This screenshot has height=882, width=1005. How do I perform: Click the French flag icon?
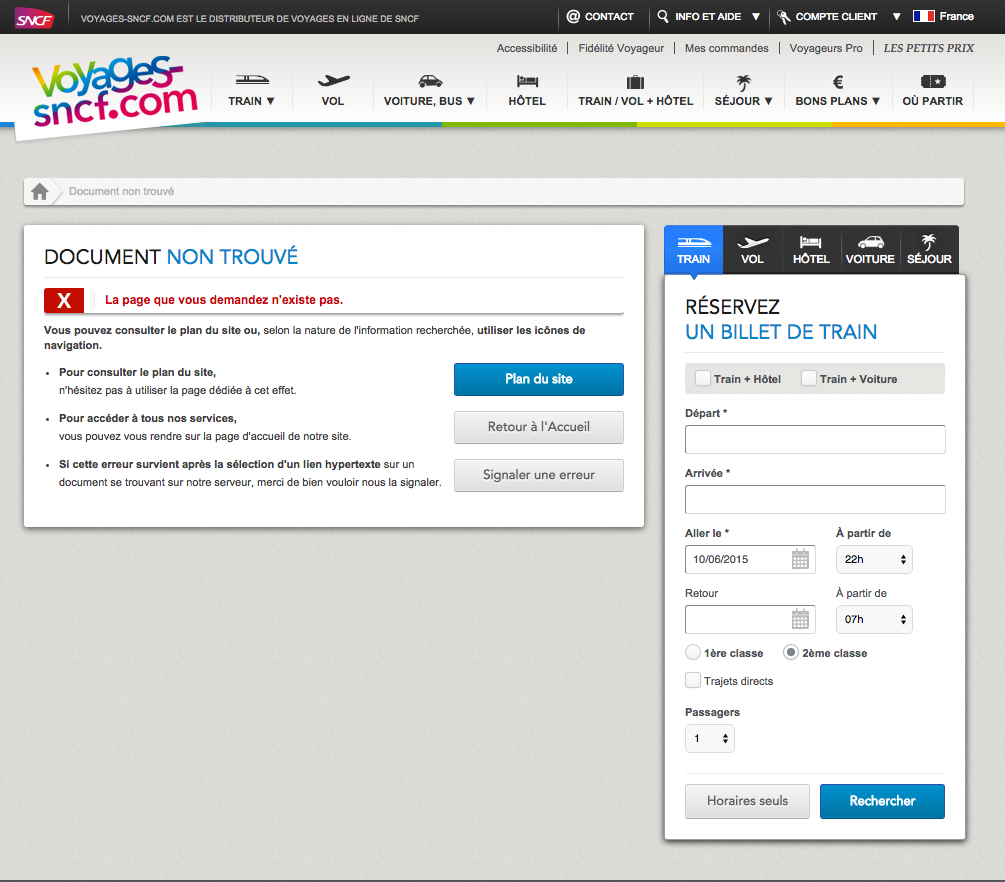[924, 16]
